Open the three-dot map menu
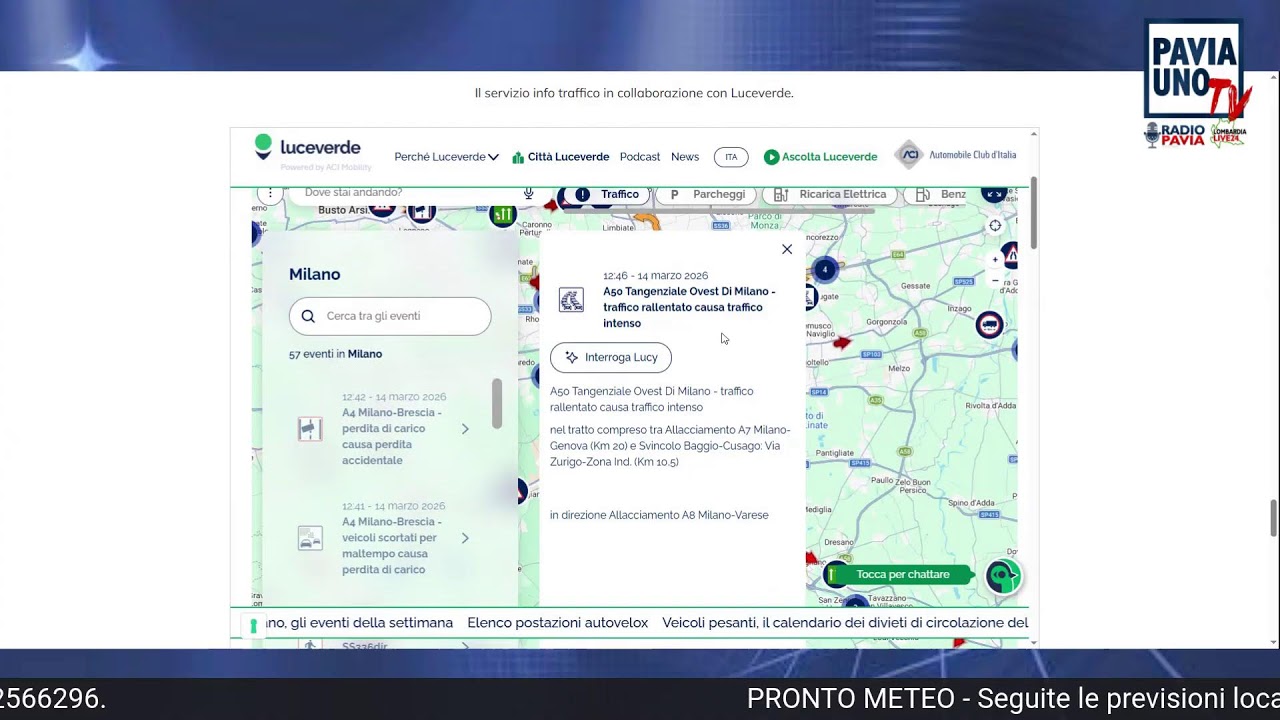 (x=269, y=193)
